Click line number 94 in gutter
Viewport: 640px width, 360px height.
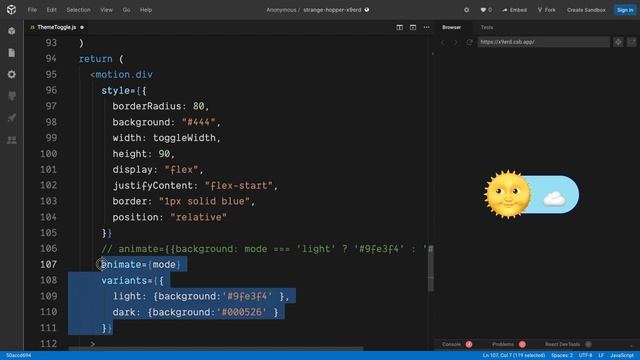point(51,59)
